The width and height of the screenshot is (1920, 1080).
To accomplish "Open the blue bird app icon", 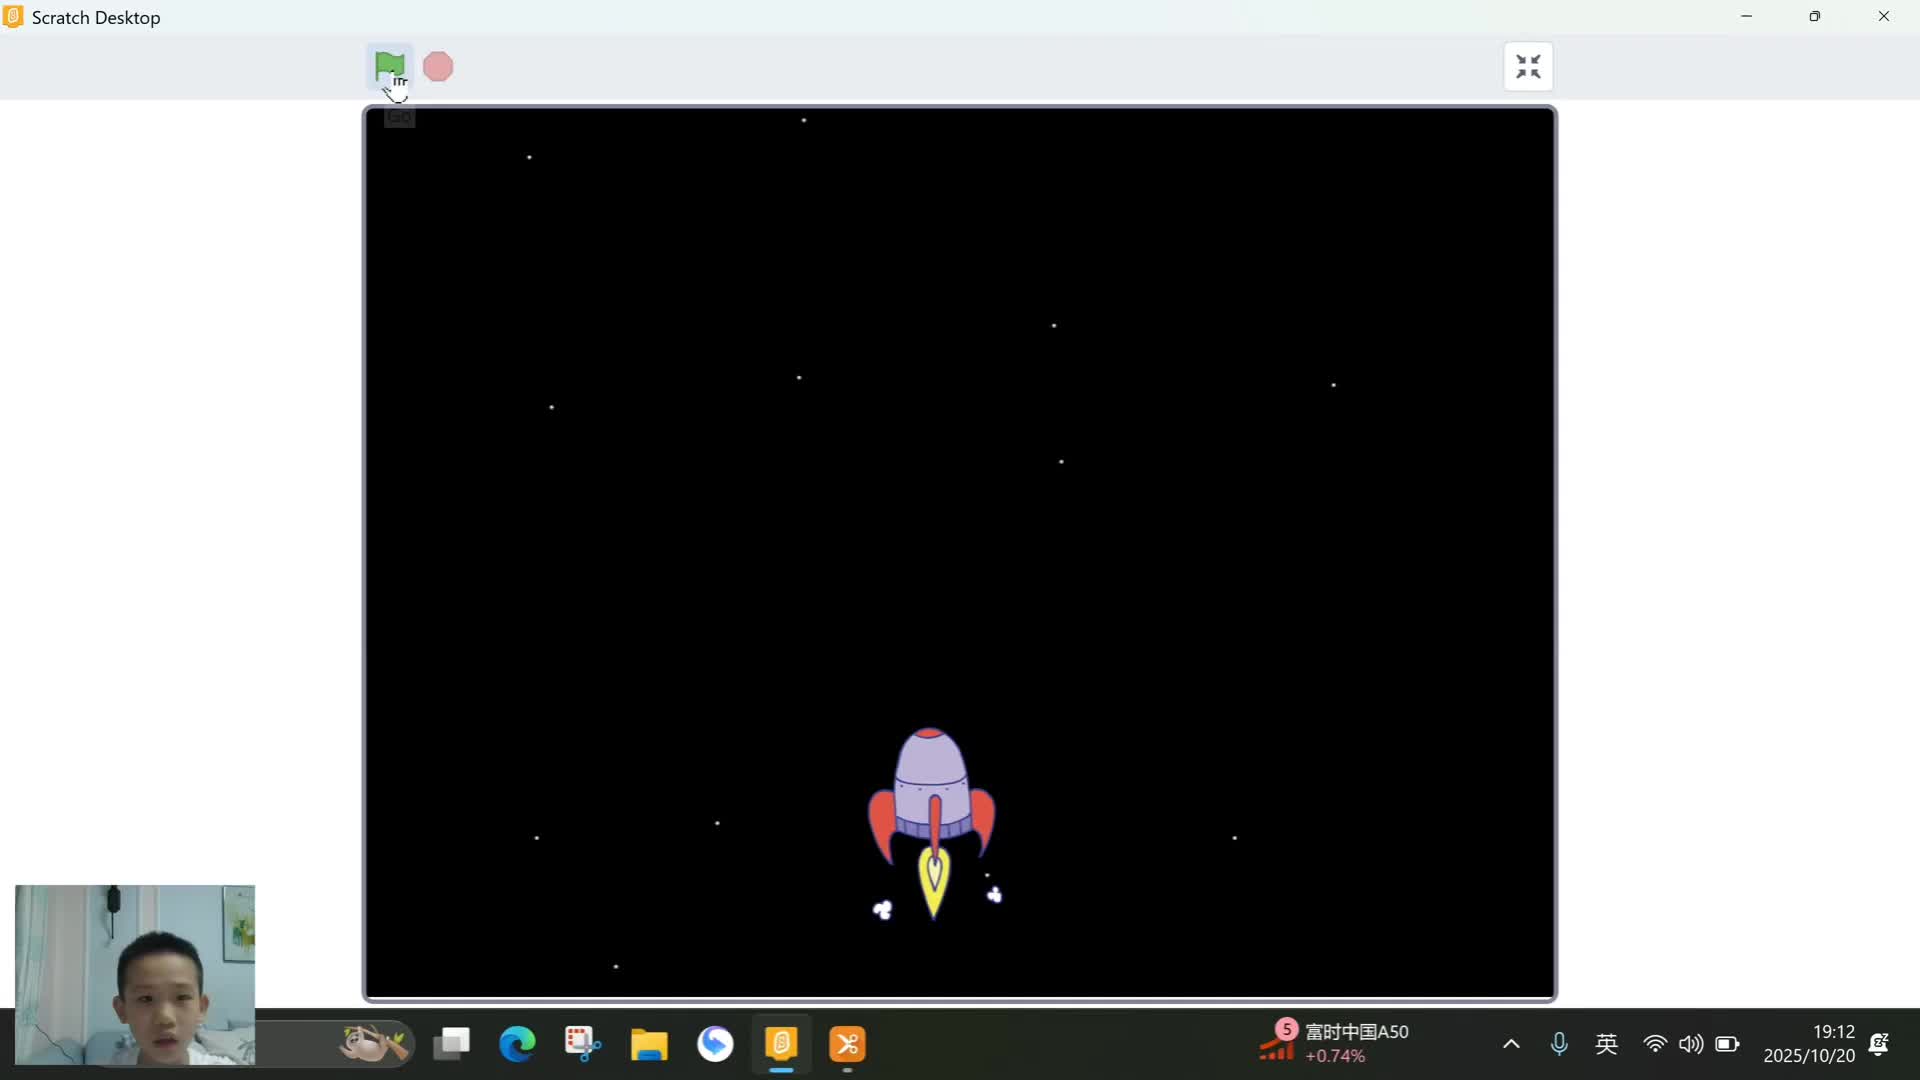I will pos(715,1044).
